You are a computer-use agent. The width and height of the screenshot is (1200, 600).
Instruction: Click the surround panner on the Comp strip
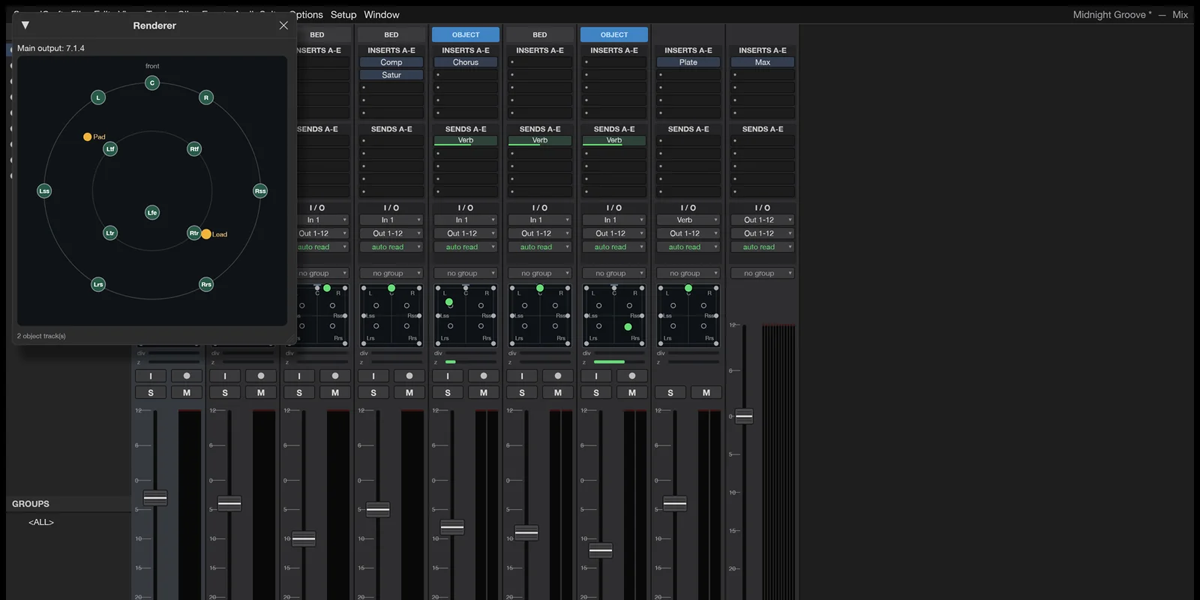(x=391, y=315)
